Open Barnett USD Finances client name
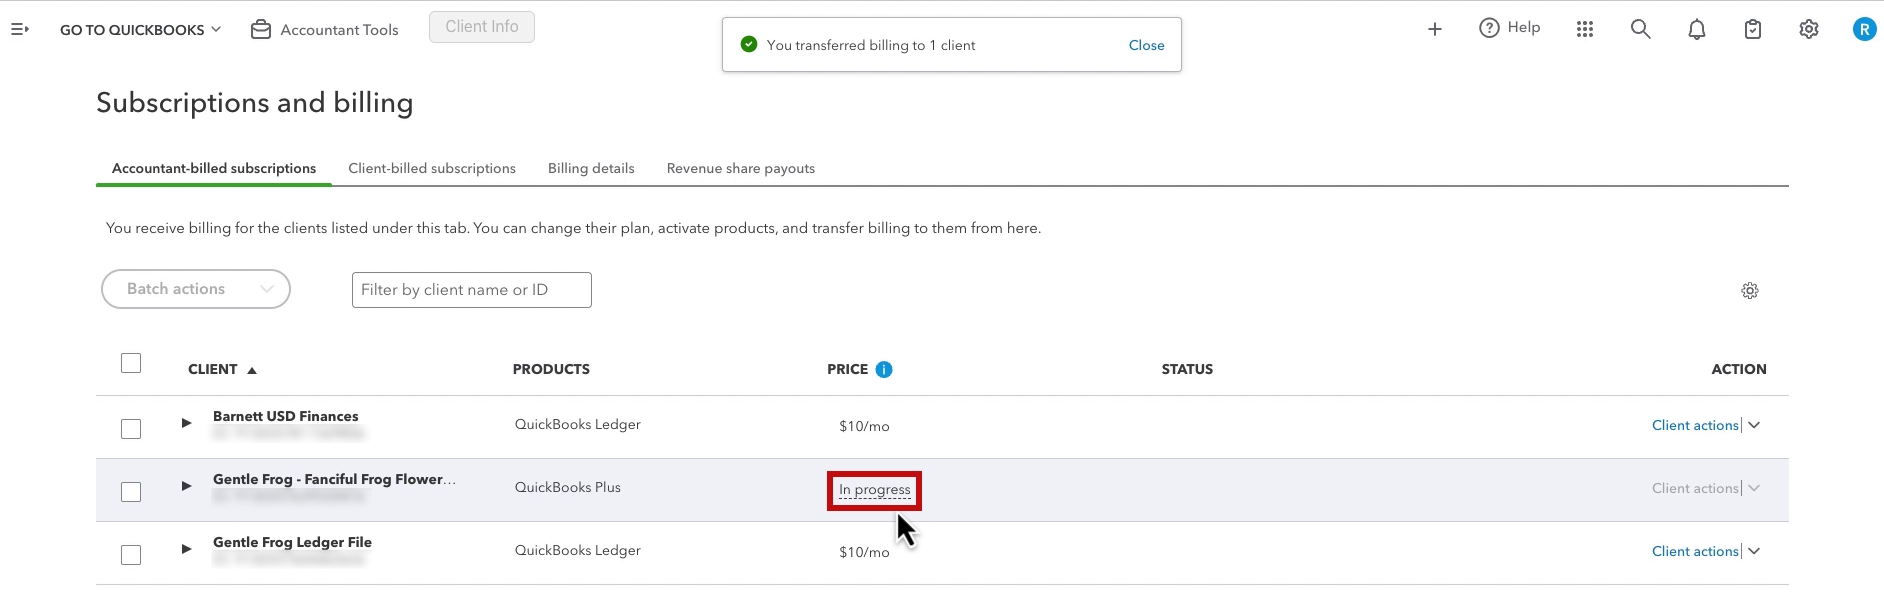This screenshot has height=602, width=1884. [x=286, y=416]
